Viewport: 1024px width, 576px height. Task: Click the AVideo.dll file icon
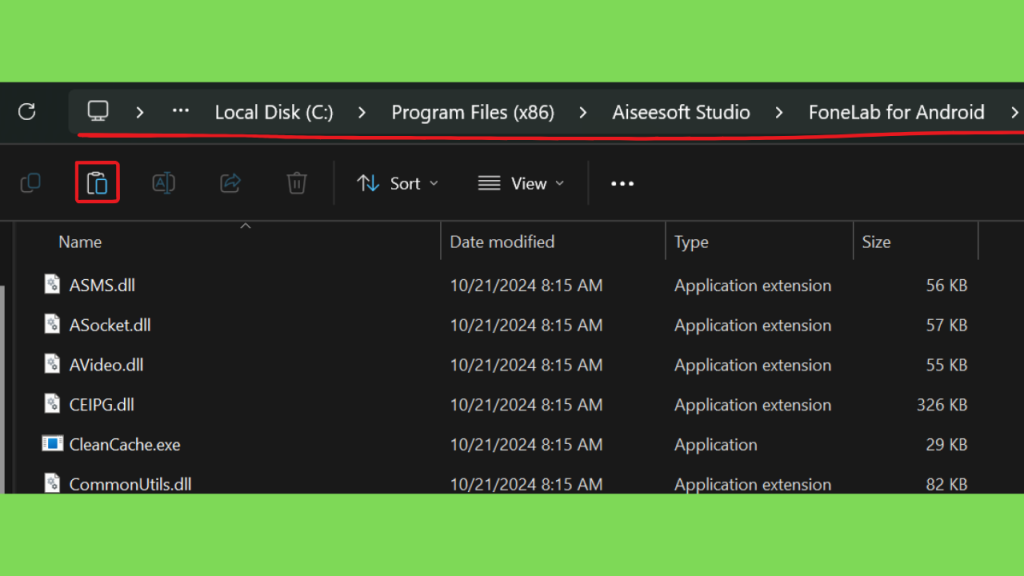click(52, 364)
